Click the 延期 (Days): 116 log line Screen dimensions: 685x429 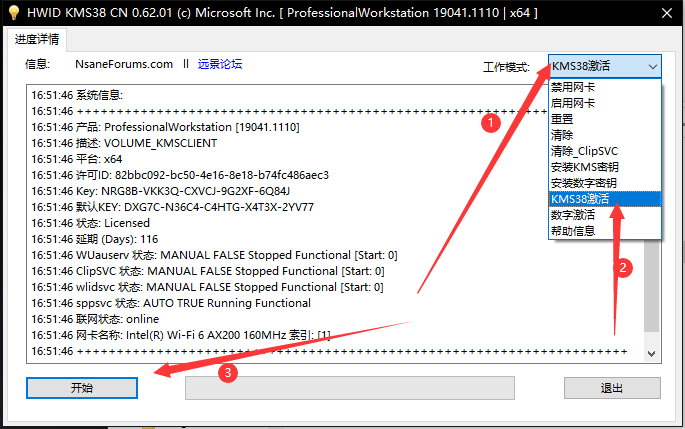pyautogui.click(x=94, y=239)
